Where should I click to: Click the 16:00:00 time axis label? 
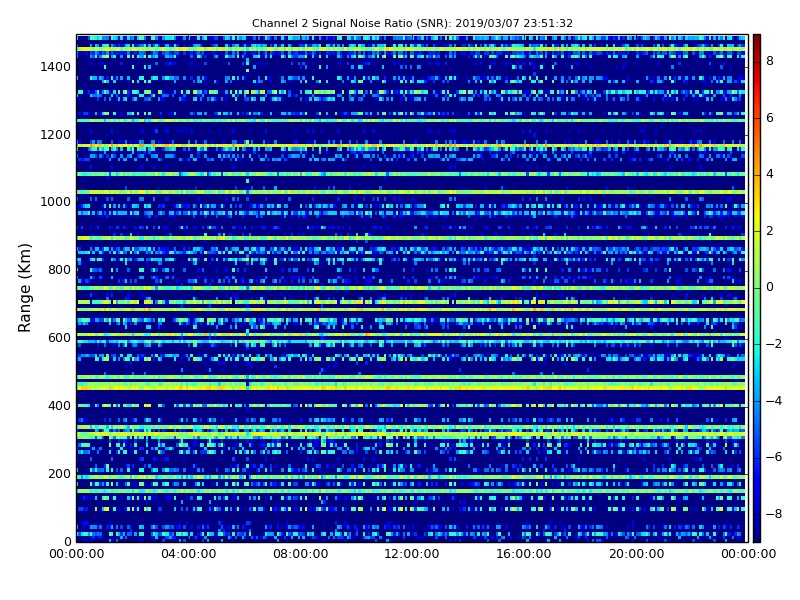click(524, 554)
